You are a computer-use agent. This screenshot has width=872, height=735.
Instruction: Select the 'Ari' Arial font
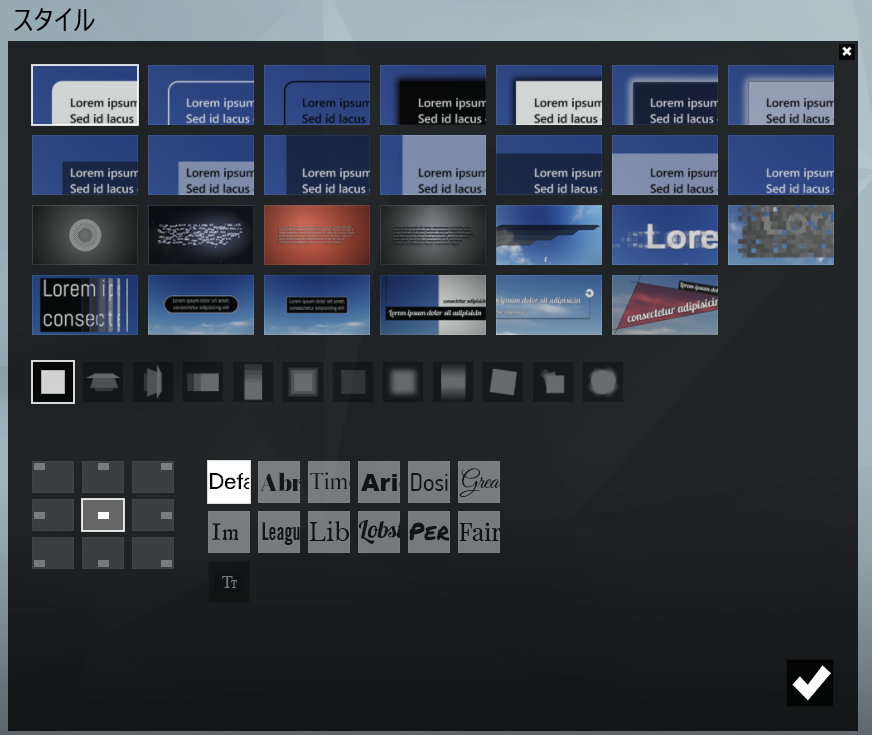379,482
